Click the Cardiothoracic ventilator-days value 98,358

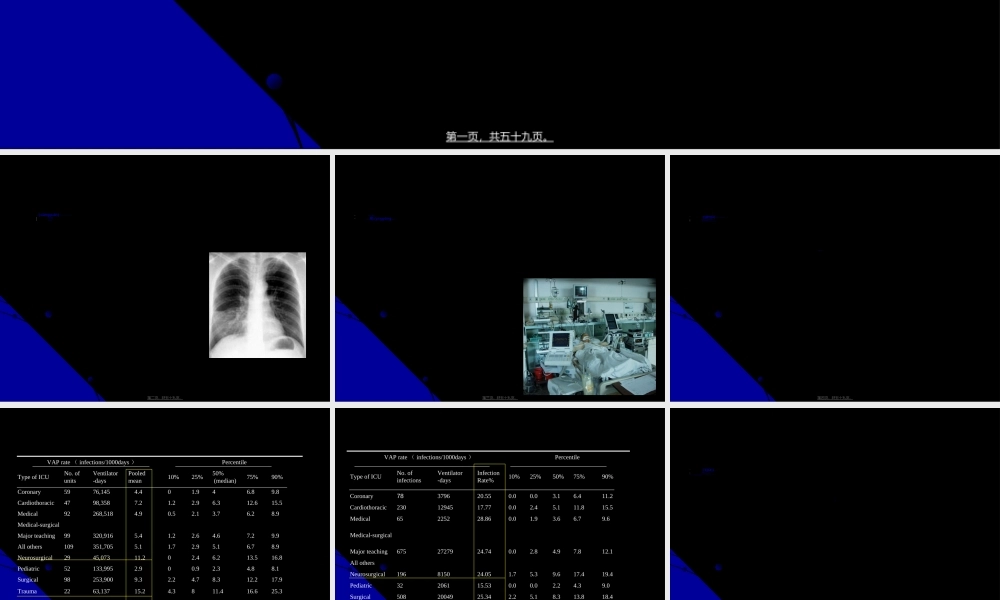(101, 502)
